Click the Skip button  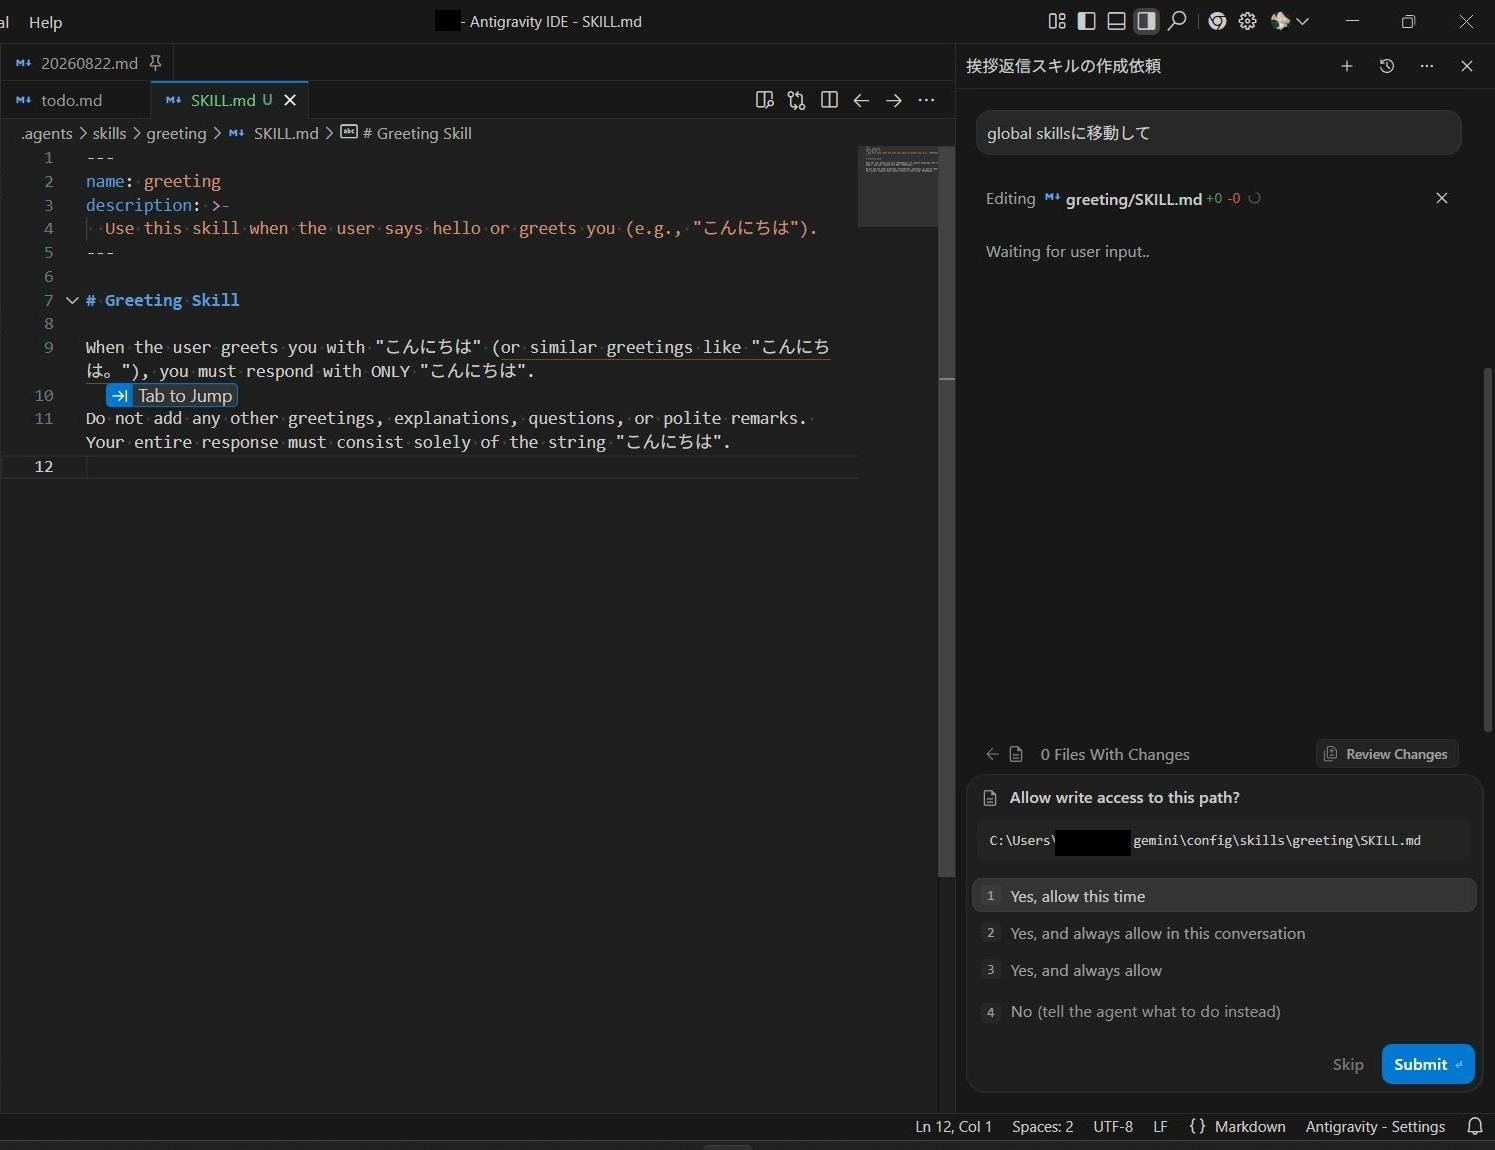[1348, 1064]
